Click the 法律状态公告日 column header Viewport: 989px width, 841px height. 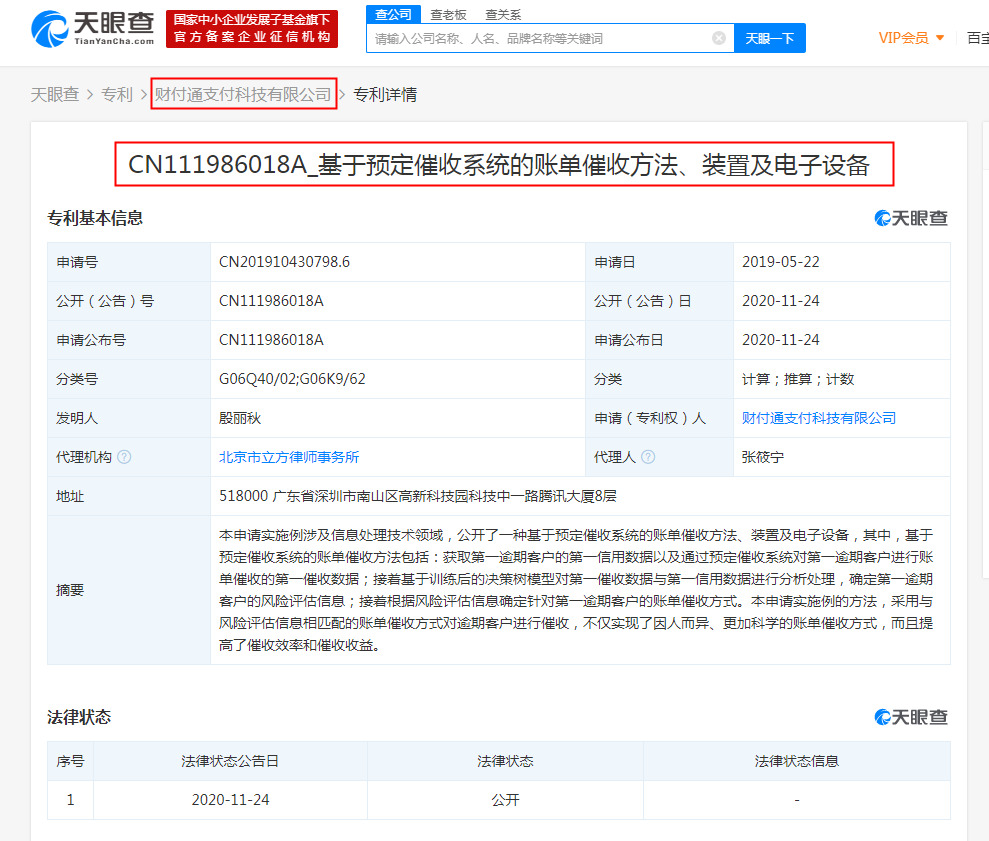click(x=230, y=761)
